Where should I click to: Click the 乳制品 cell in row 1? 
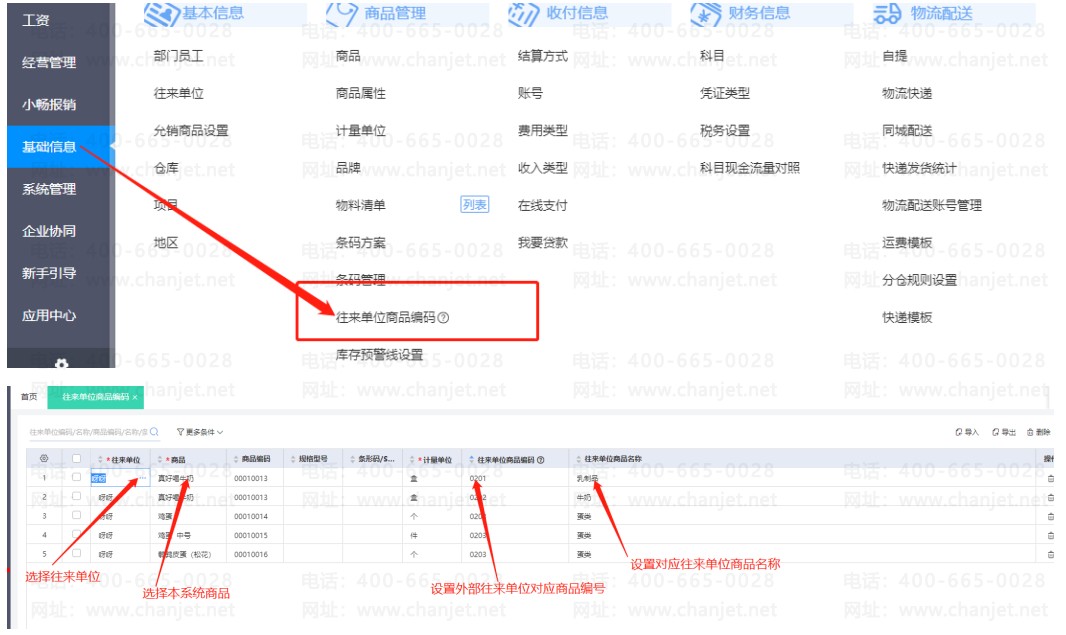pyautogui.click(x=587, y=479)
